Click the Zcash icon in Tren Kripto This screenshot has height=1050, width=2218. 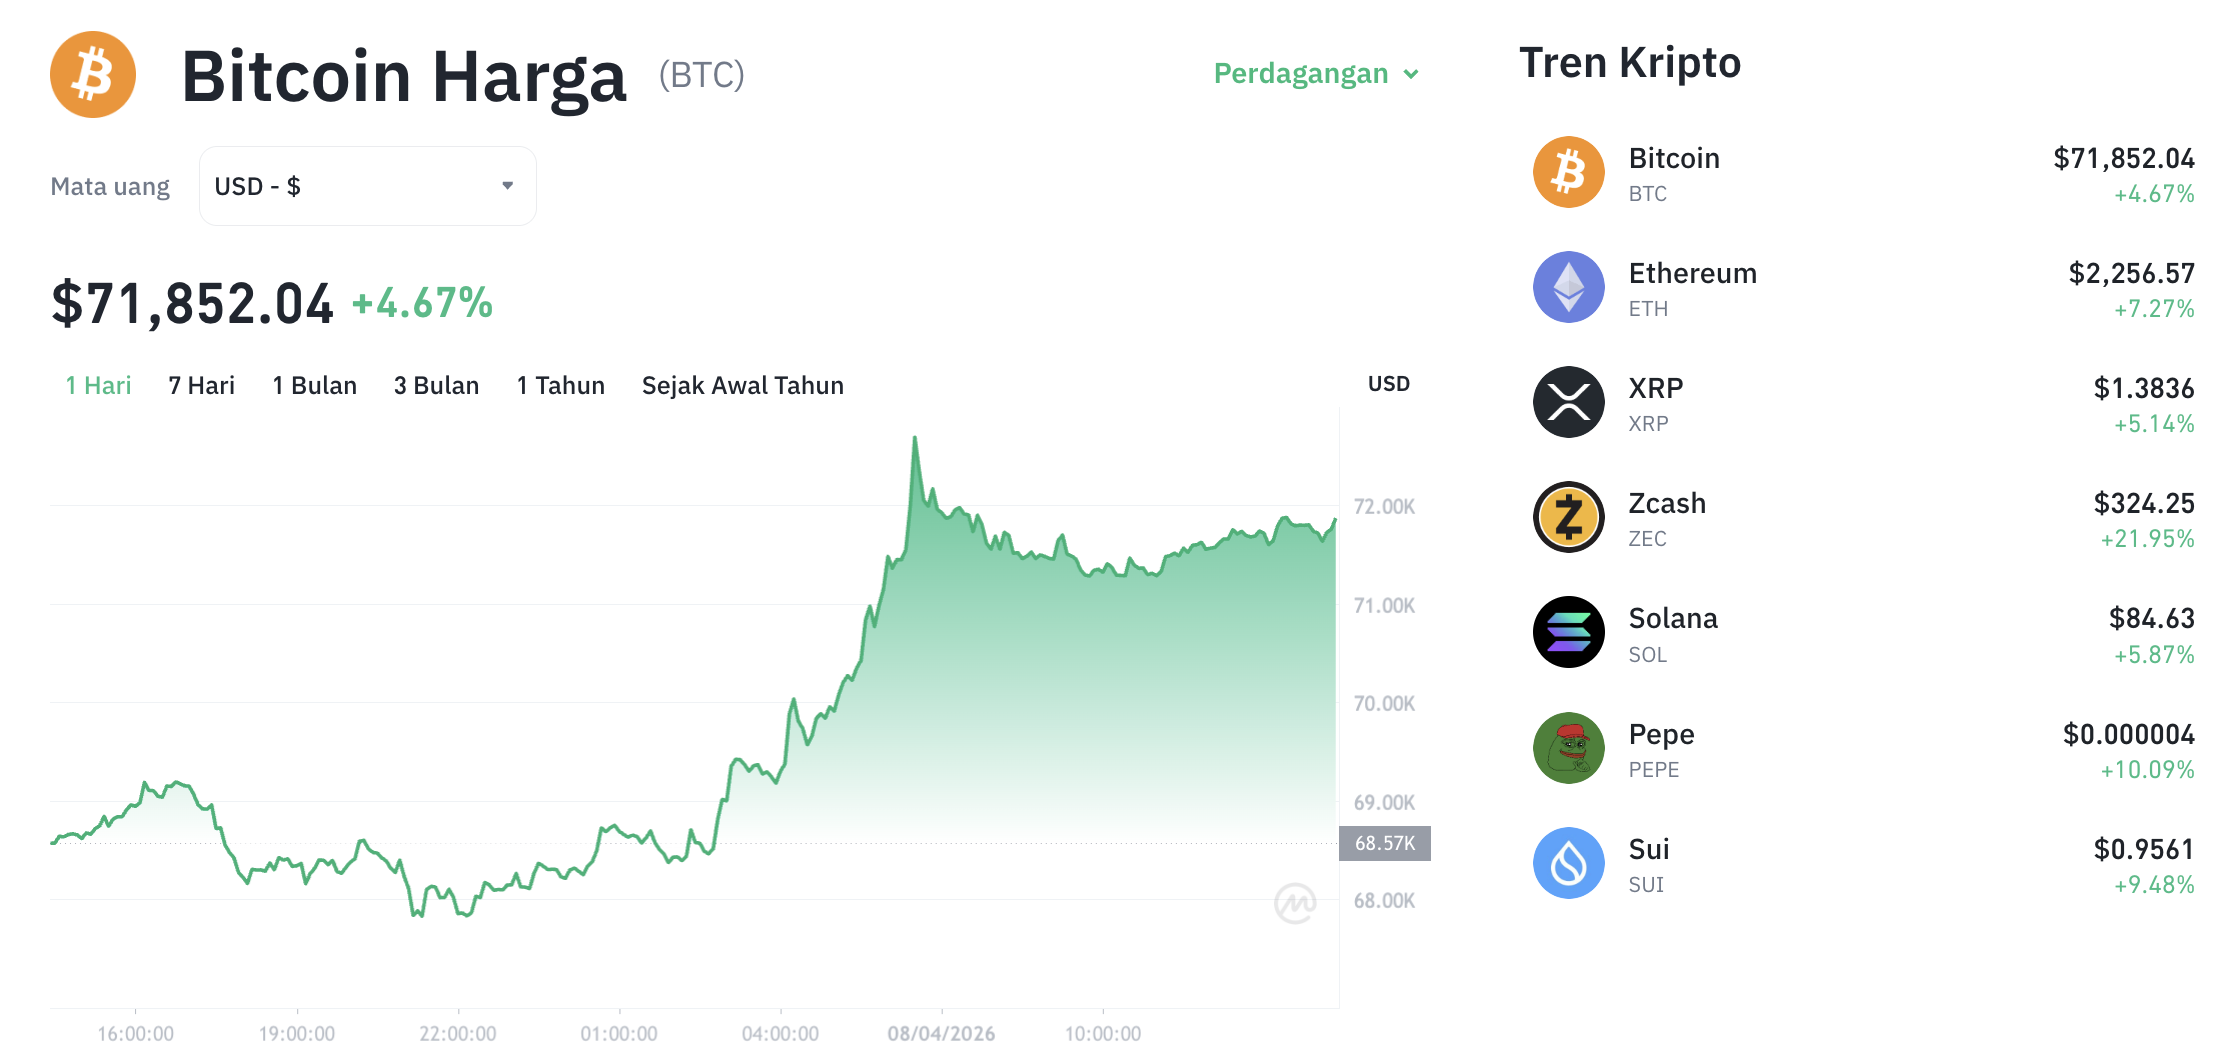1568,517
